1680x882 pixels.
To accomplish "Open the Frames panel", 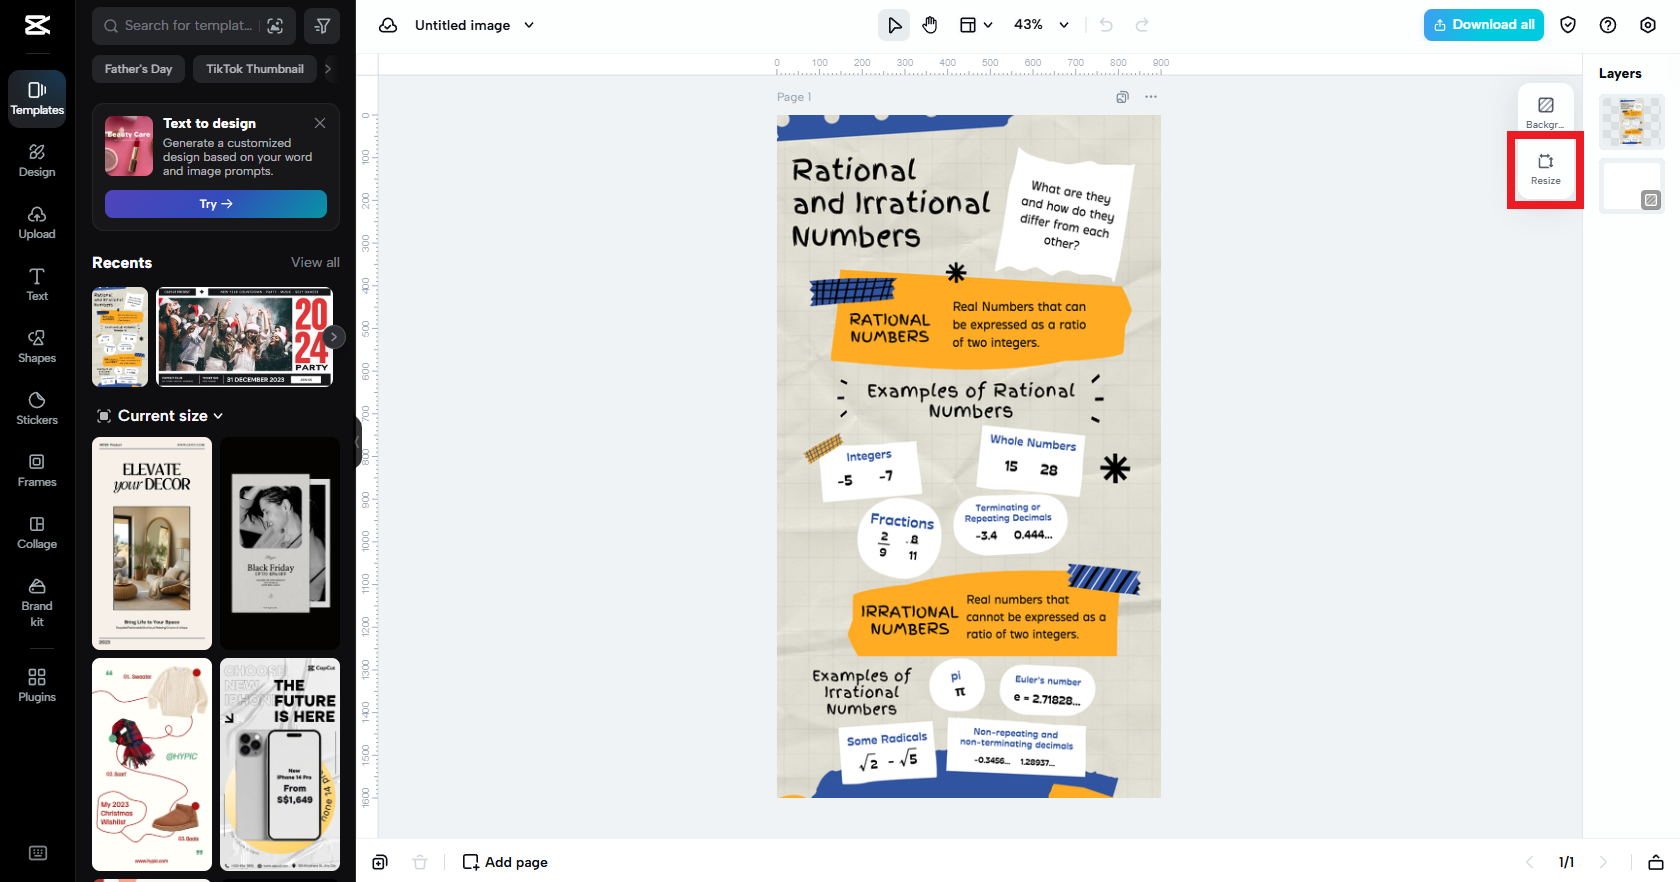I will coord(37,470).
